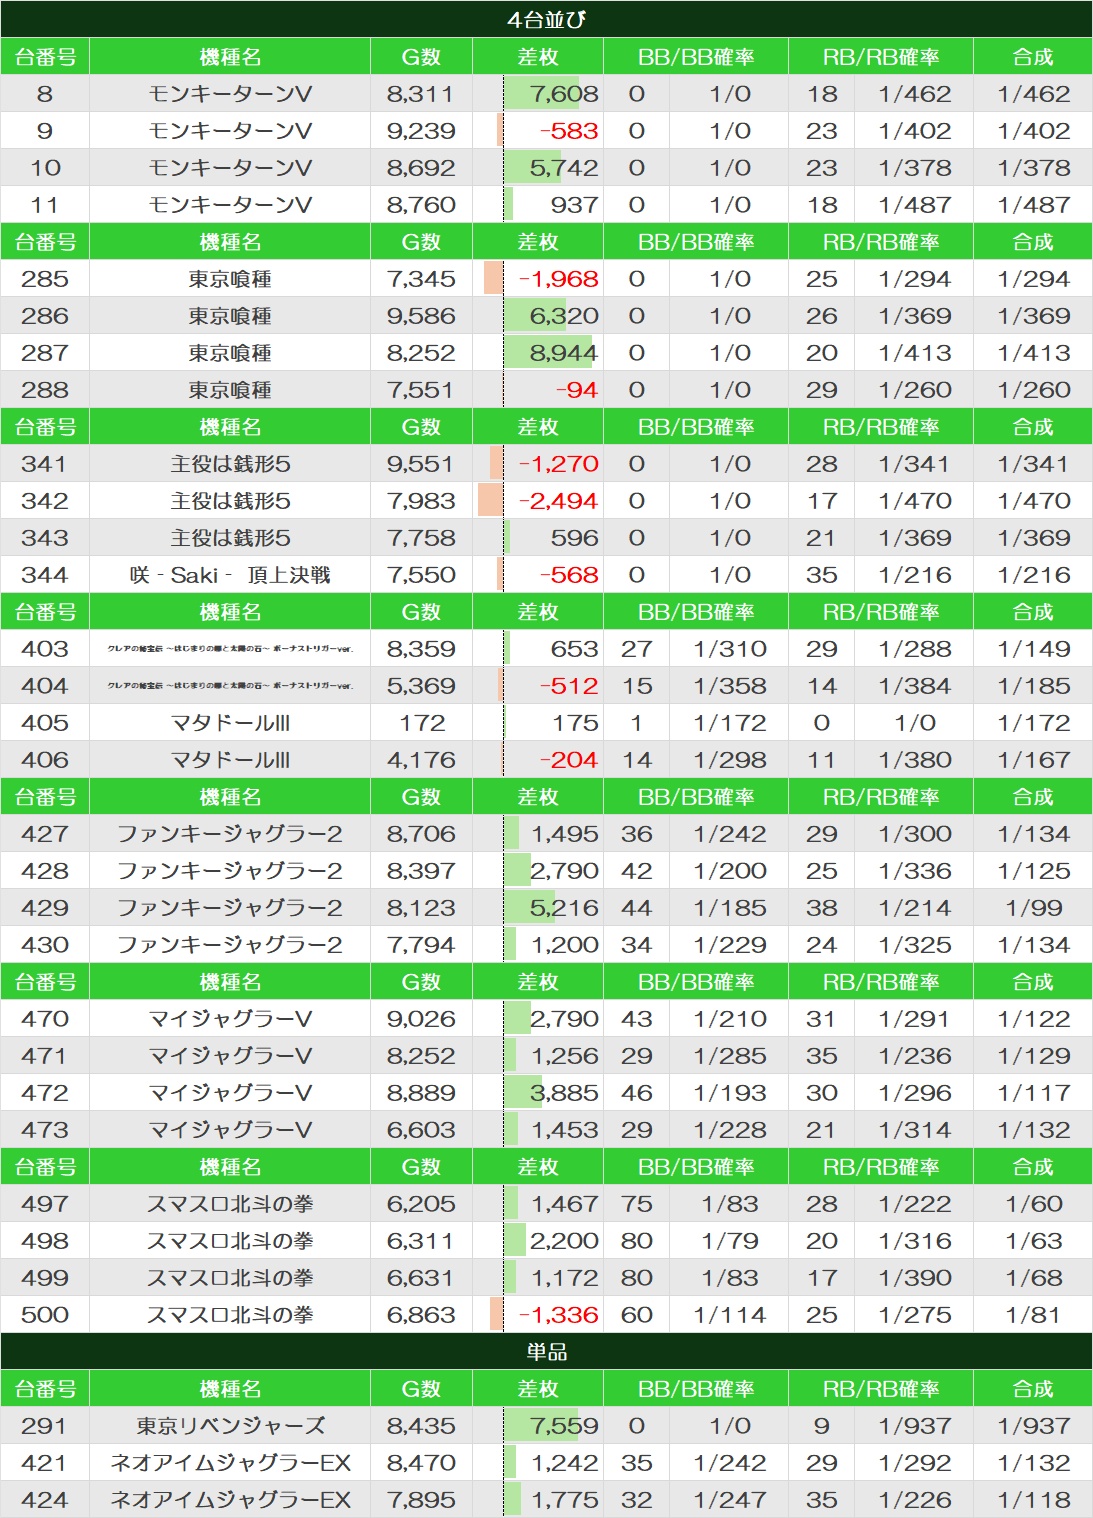Image resolution: width=1093 pixels, height=1518 pixels.
Task: Click the 4台並び section header
Action: coord(546,19)
